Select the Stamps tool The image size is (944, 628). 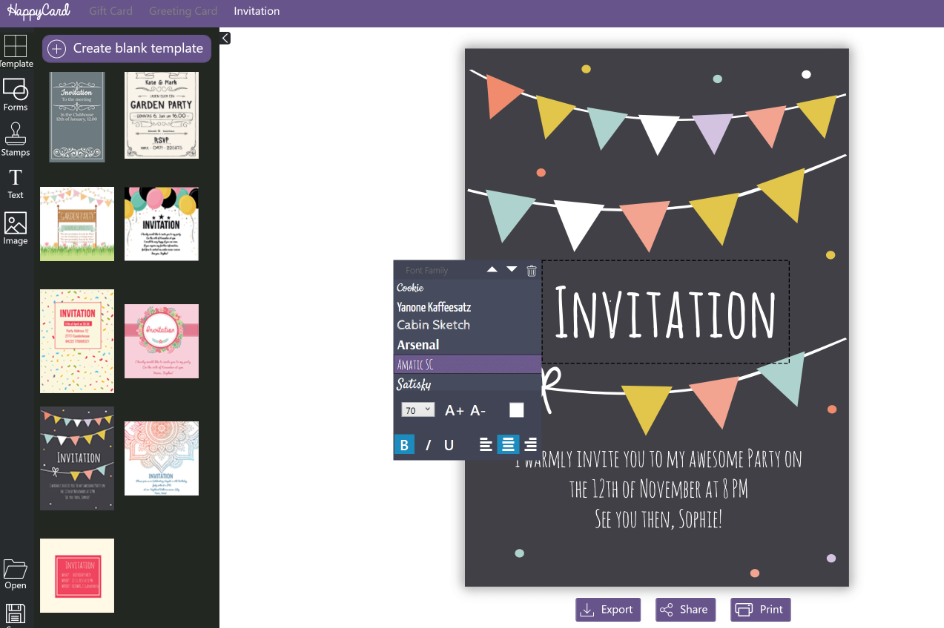[15, 139]
